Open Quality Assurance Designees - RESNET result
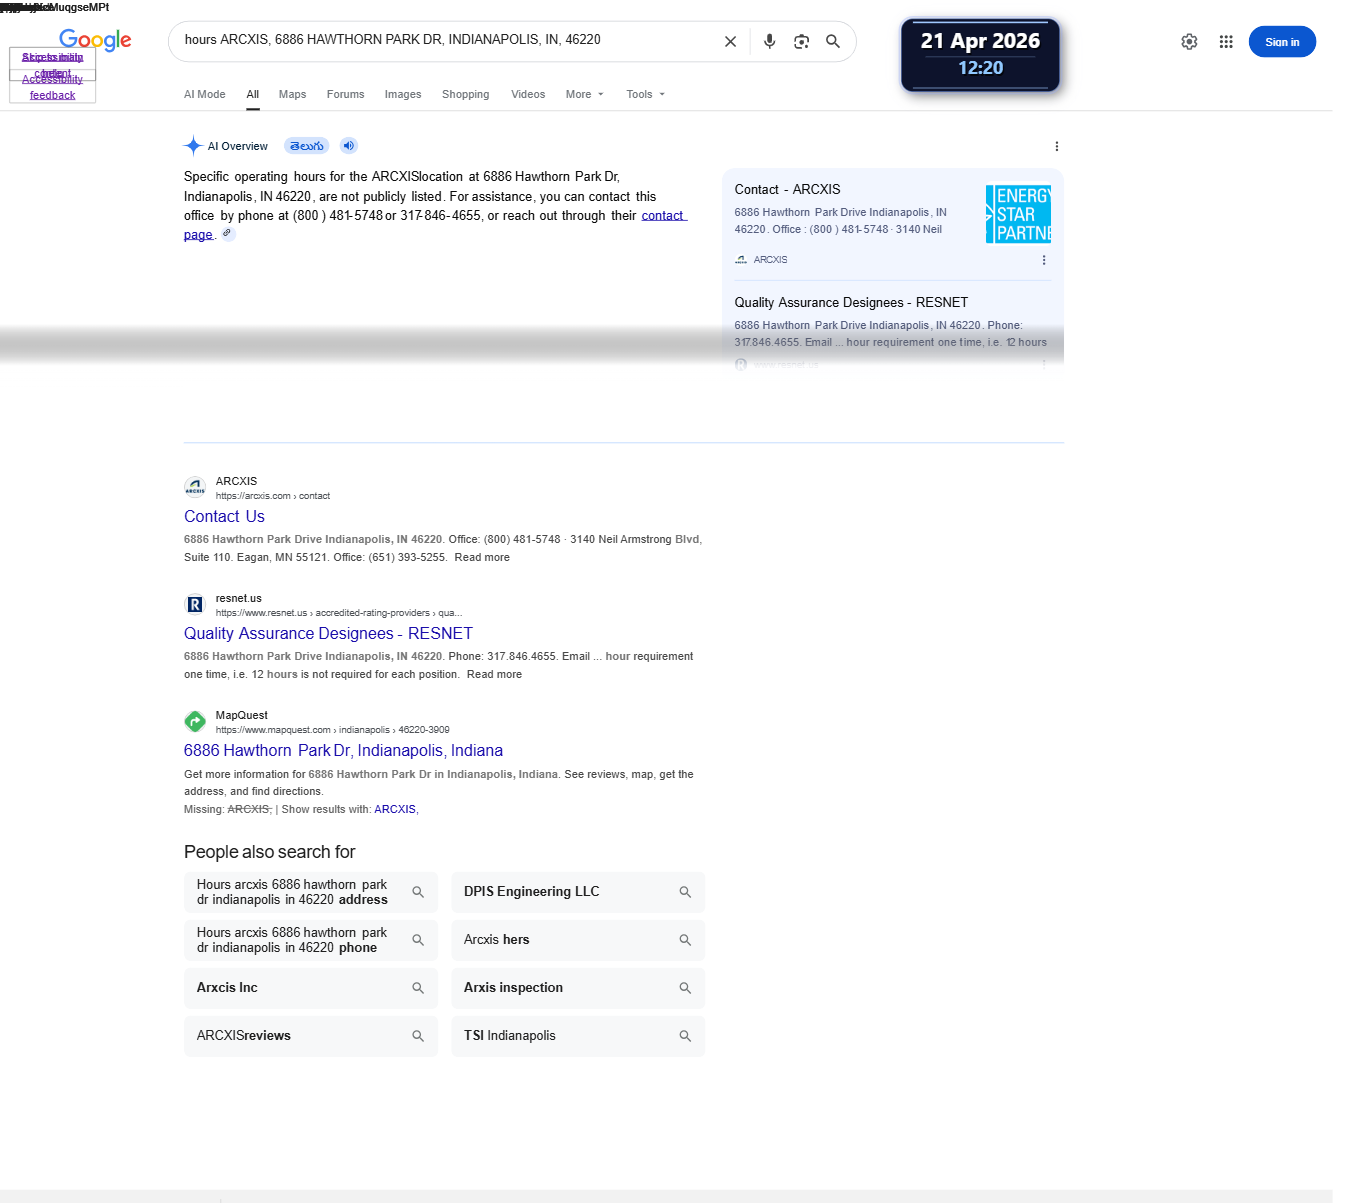This screenshot has width=1348, height=1203. pyautogui.click(x=328, y=633)
